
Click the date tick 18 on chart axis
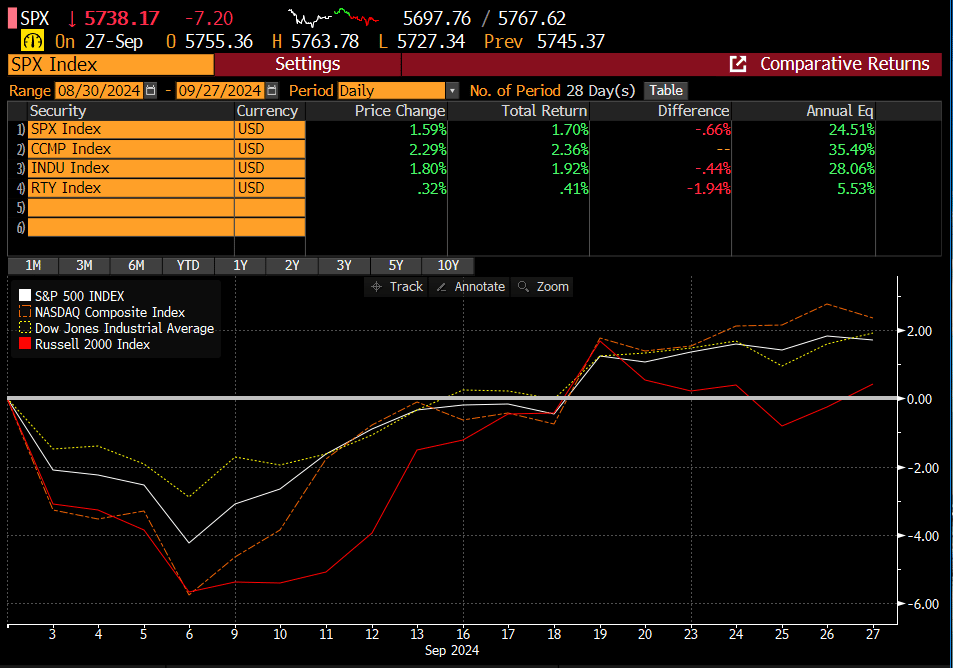(554, 634)
